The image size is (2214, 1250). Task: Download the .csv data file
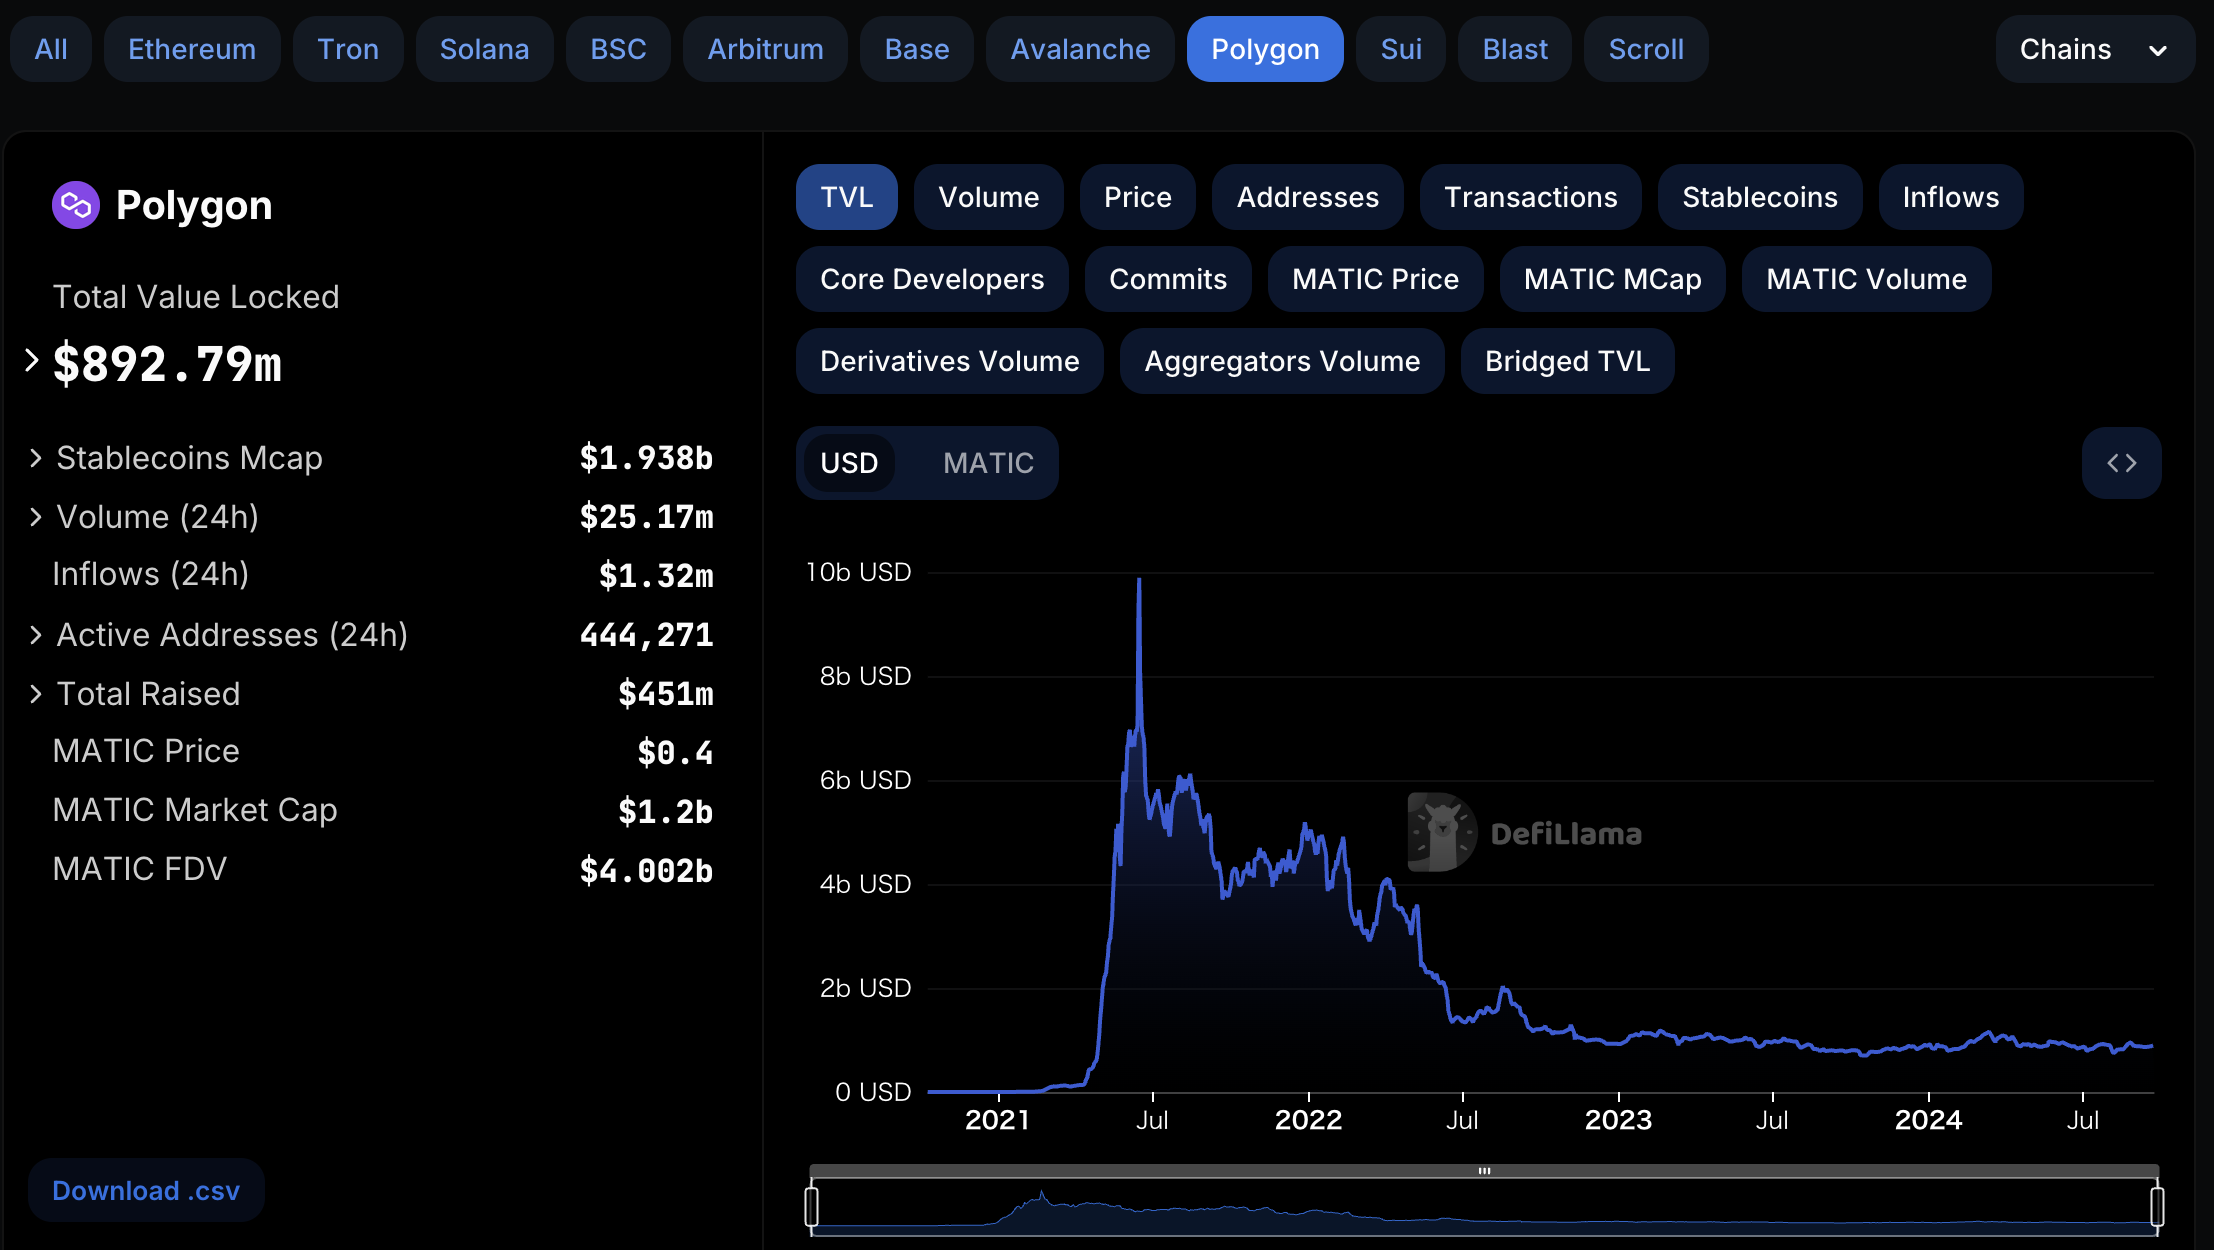coord(146,1190)
